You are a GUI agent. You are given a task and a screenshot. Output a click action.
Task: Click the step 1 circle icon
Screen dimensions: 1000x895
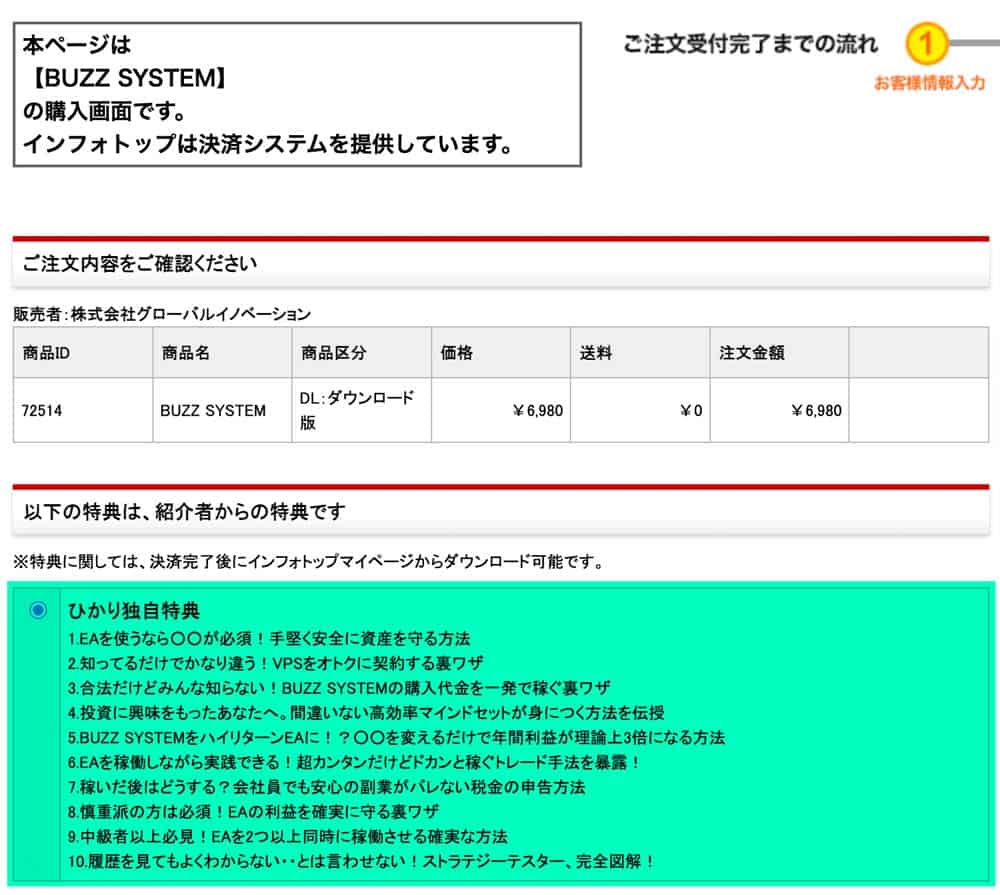[927, 43]
